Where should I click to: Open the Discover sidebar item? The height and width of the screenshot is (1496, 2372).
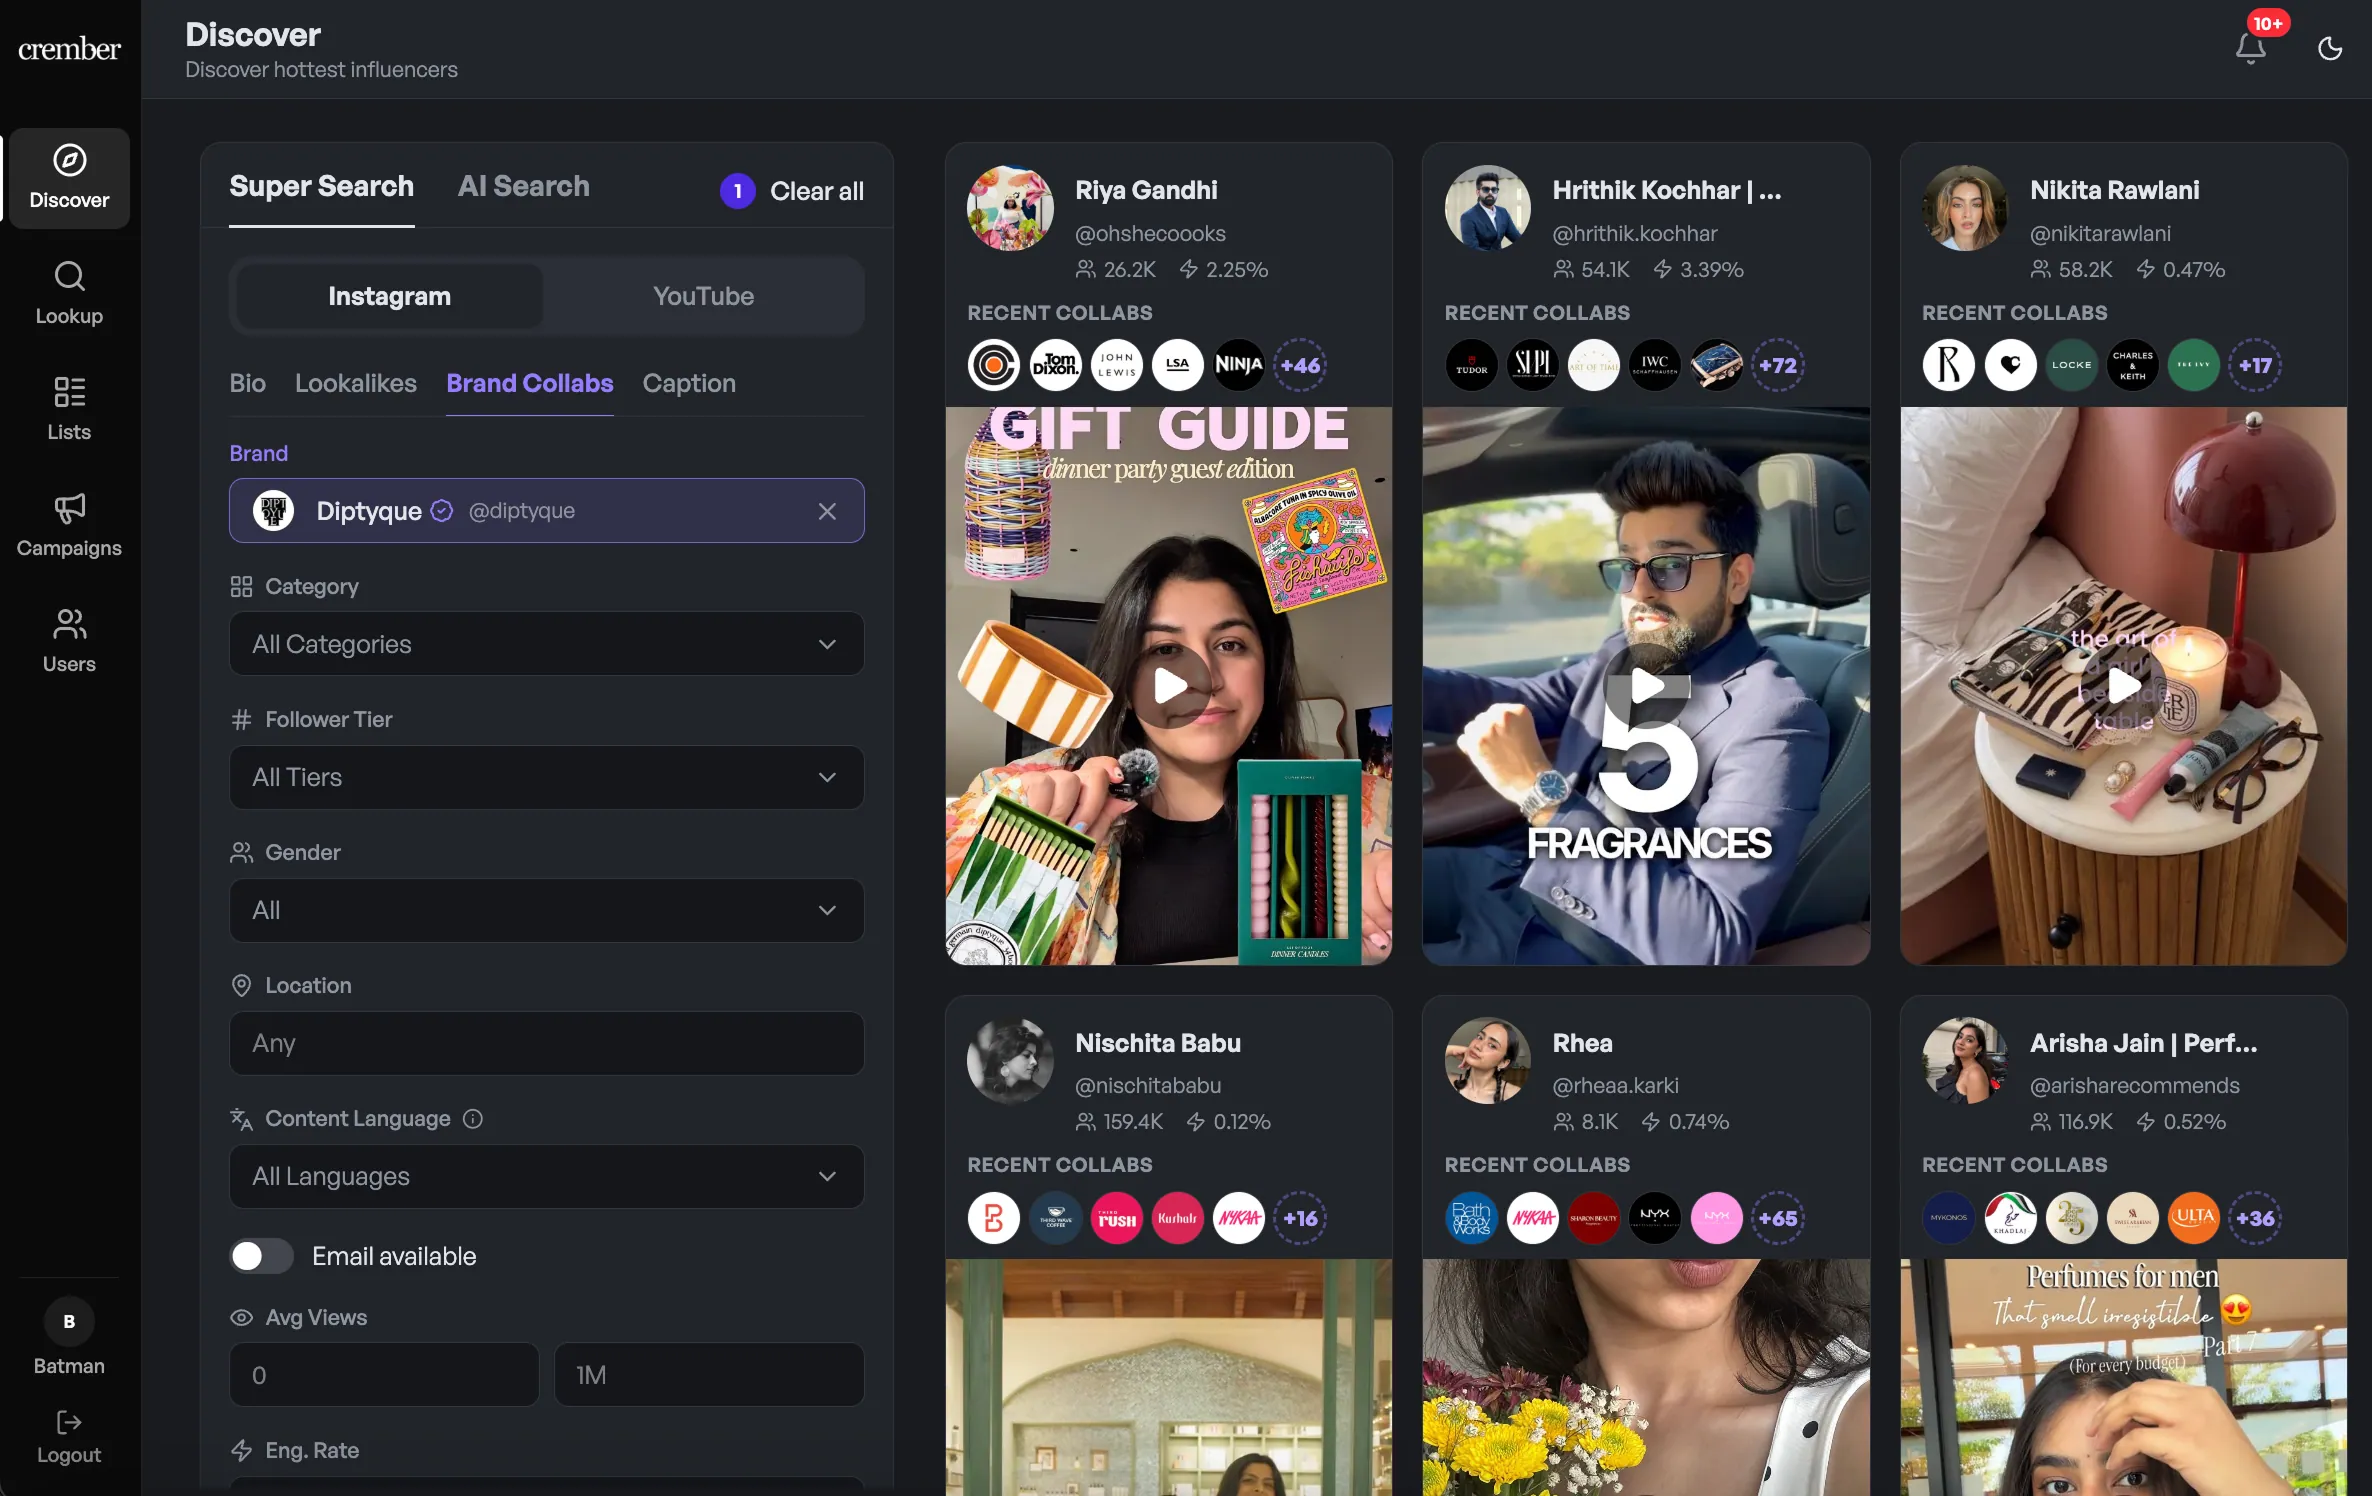(69, 178)
